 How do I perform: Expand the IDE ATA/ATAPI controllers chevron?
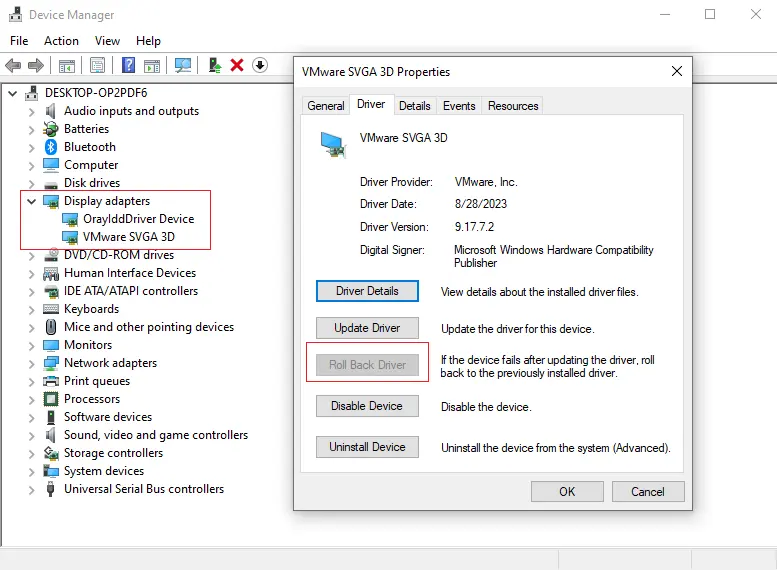click(31, 292)
